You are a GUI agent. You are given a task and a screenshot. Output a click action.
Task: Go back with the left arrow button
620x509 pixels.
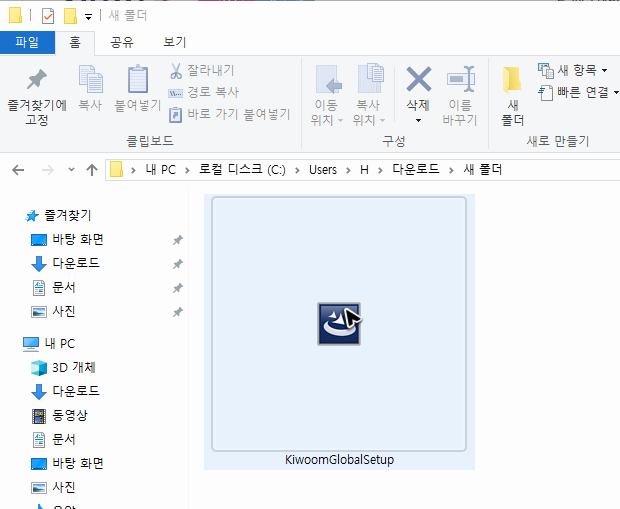click(x=18, y=170)
